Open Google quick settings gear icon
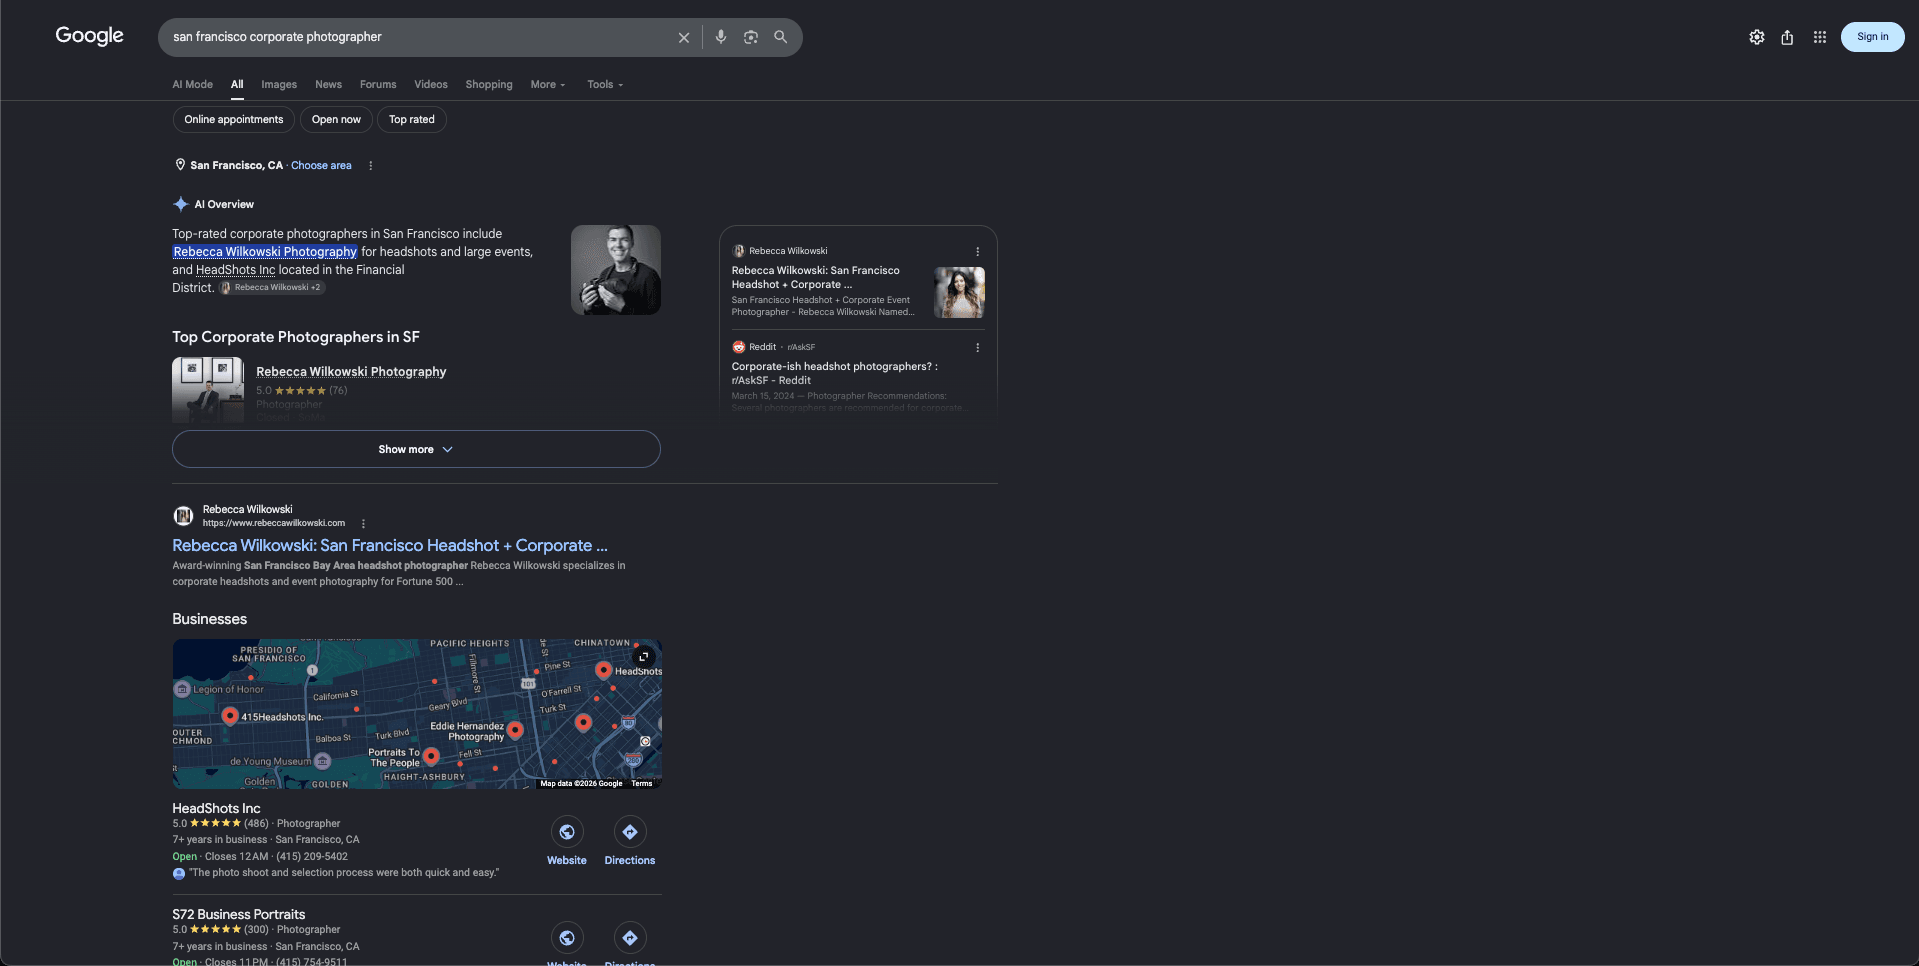The height and width of the screenshot is (966, 1919). (x=1757, y=37)
